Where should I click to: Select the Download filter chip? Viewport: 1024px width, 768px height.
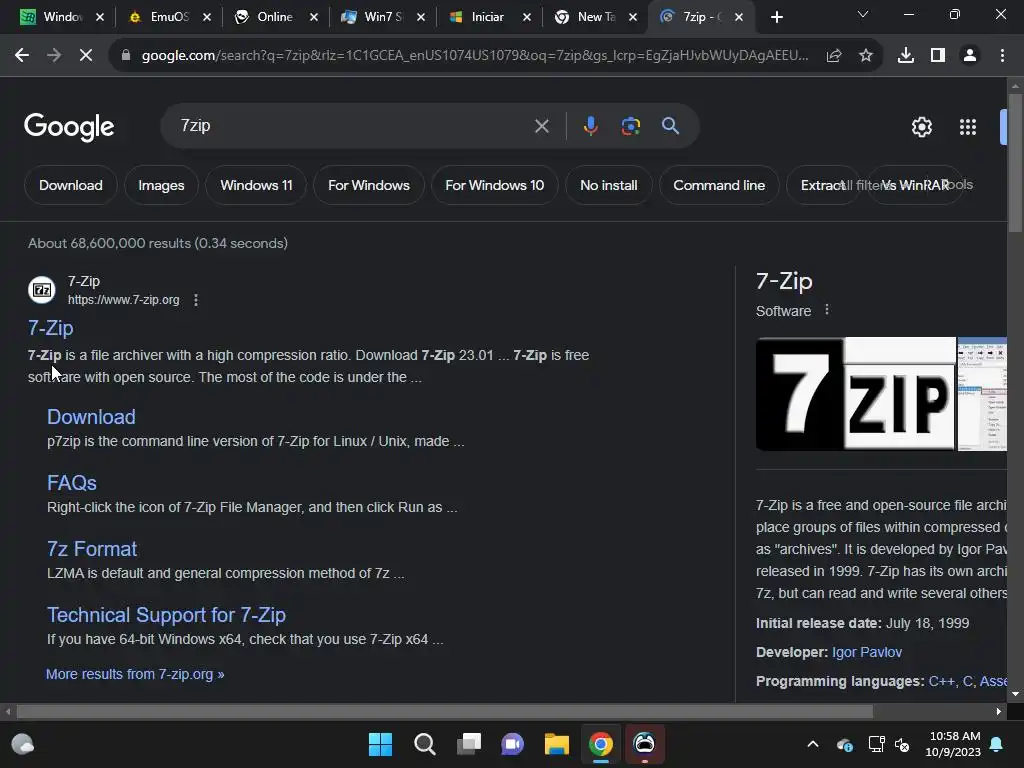coord(71,185)
